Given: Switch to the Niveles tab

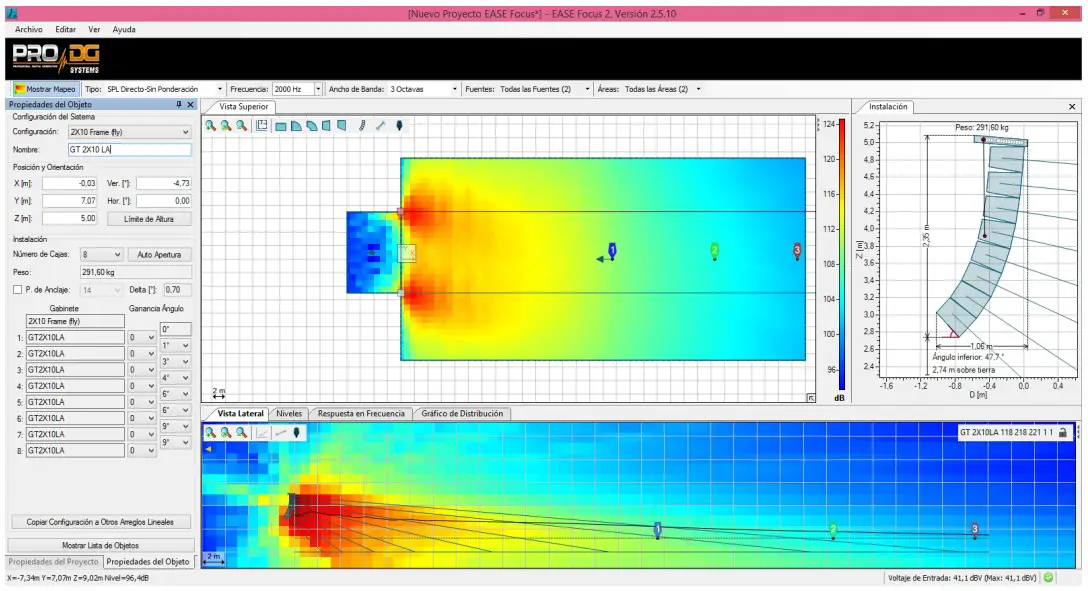Looking at the screenshot, I should (x=289, y=413).
